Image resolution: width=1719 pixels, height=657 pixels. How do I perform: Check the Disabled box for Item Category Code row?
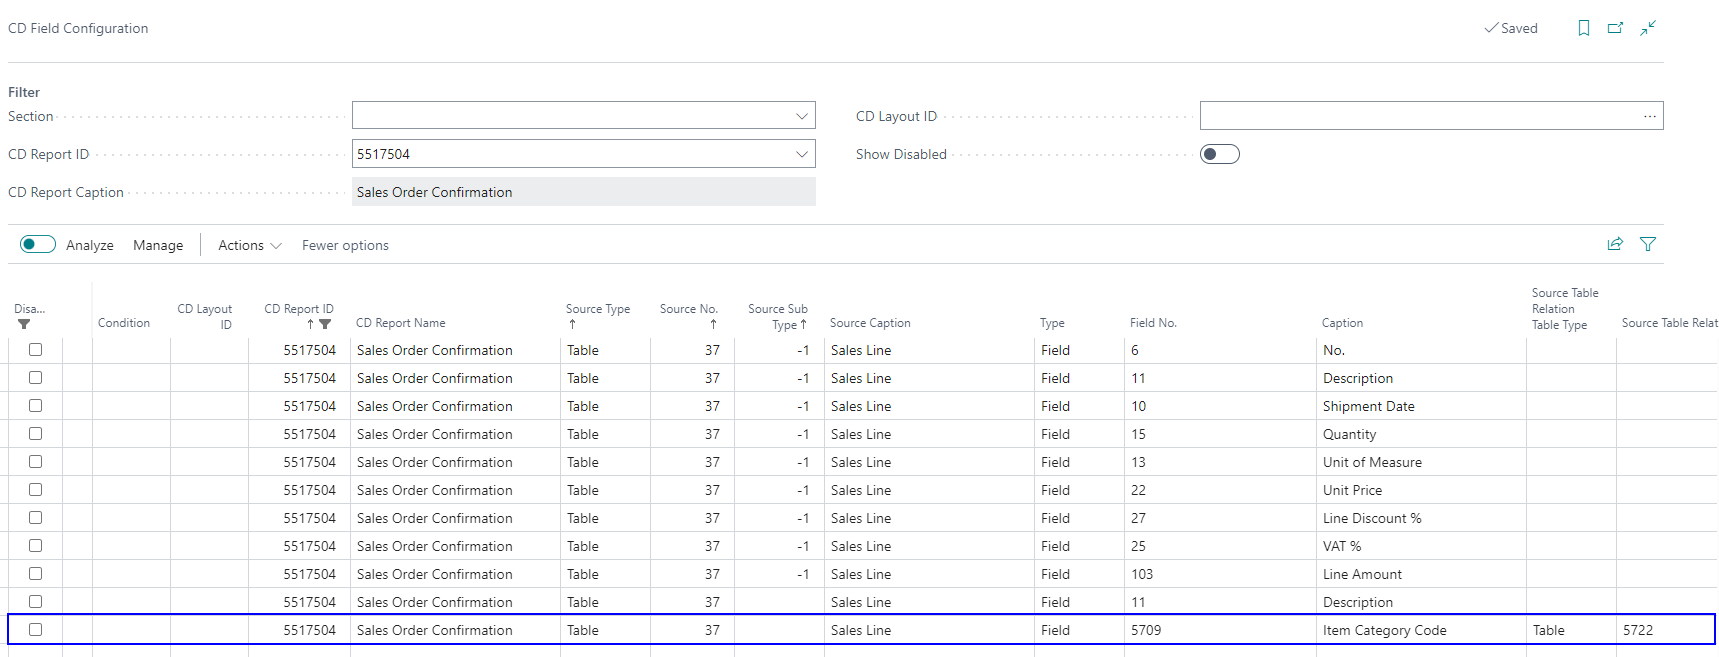pyautogui.click(x=36, y=630)
